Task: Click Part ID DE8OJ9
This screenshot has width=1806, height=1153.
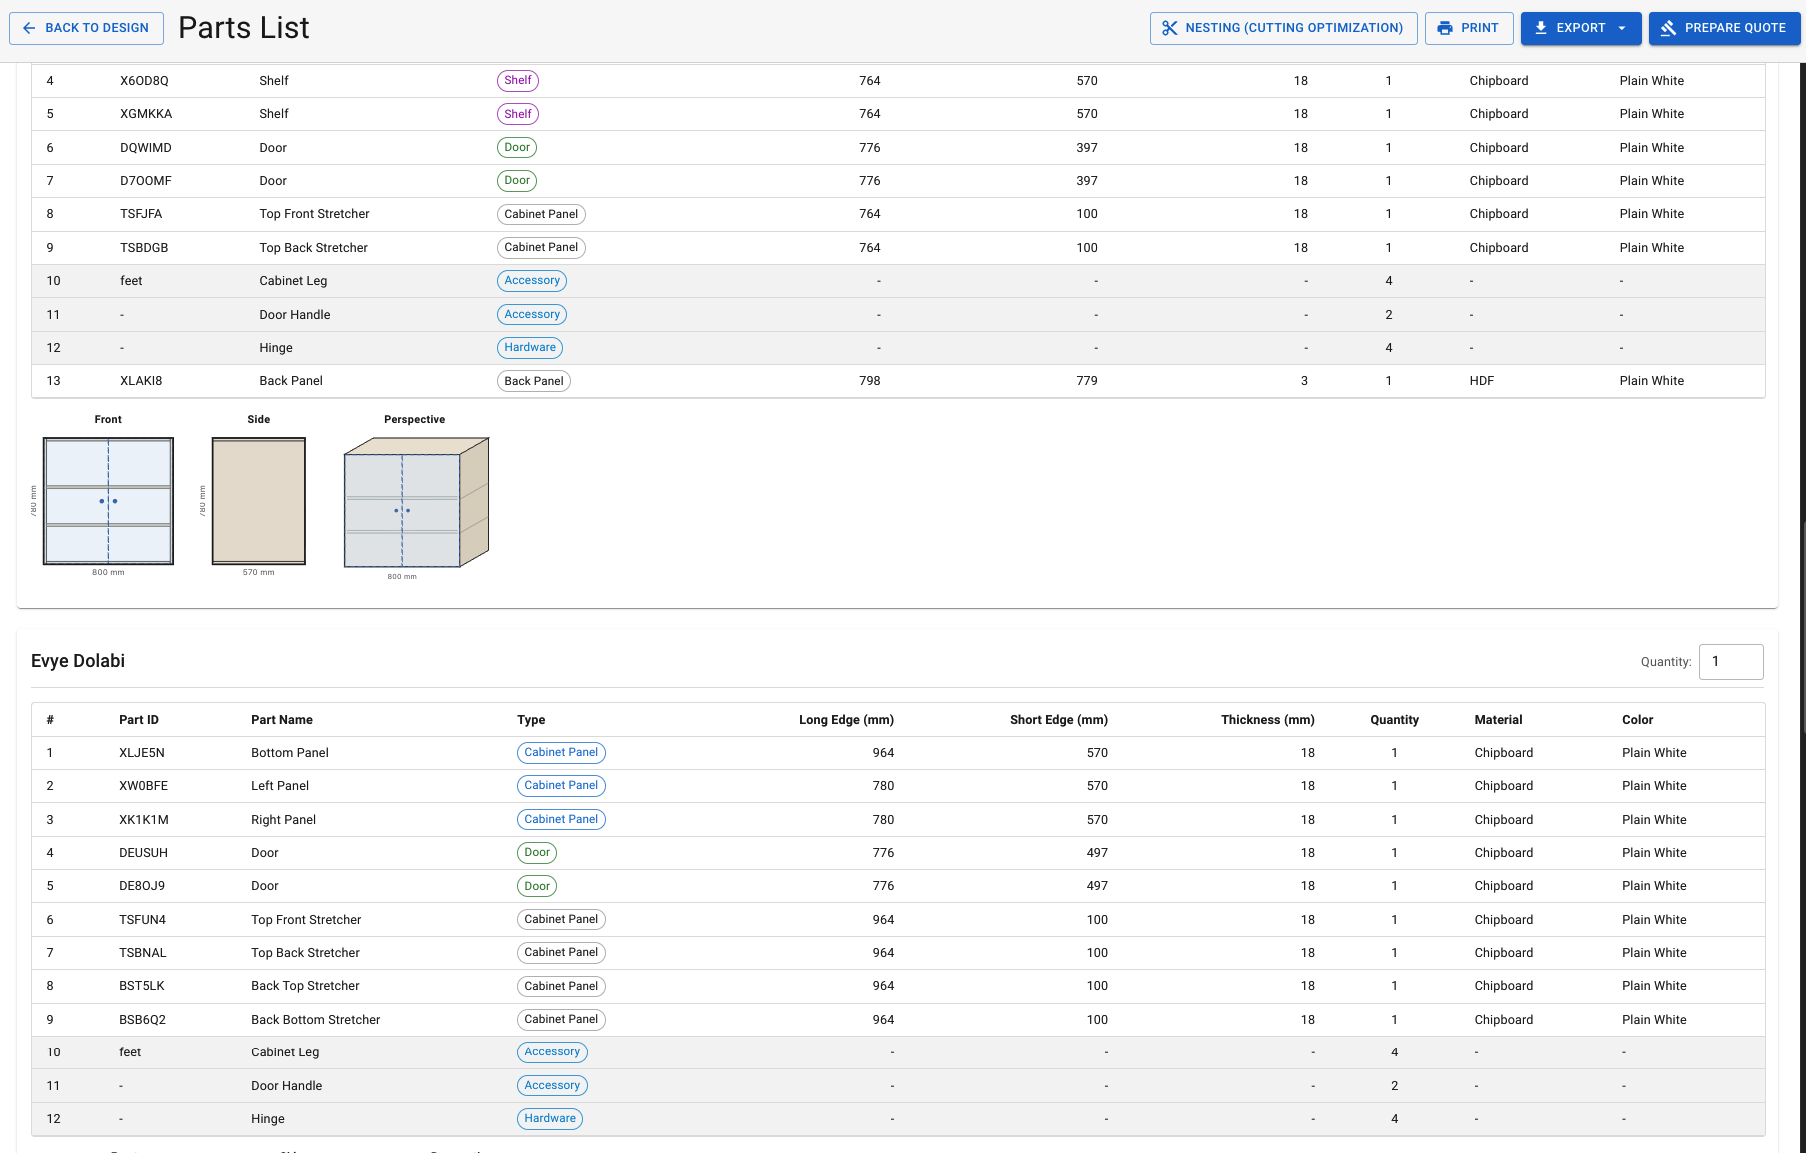Action: tap(142, 886)
